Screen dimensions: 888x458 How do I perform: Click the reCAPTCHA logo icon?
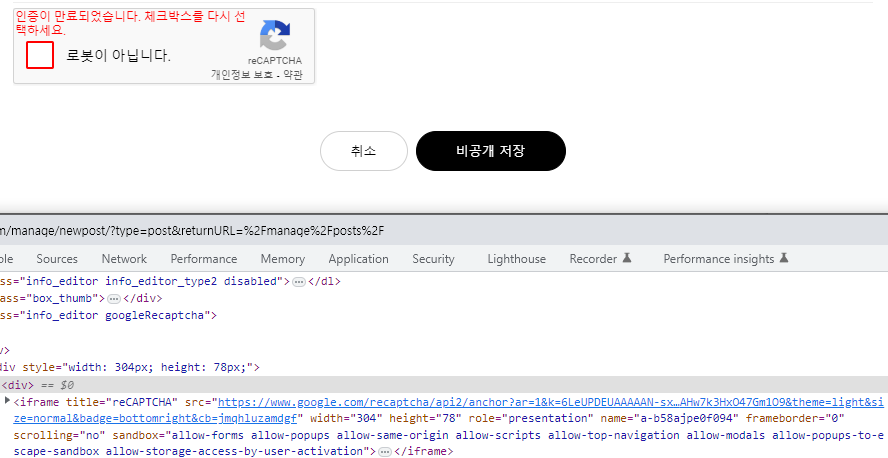coord(275,36)
